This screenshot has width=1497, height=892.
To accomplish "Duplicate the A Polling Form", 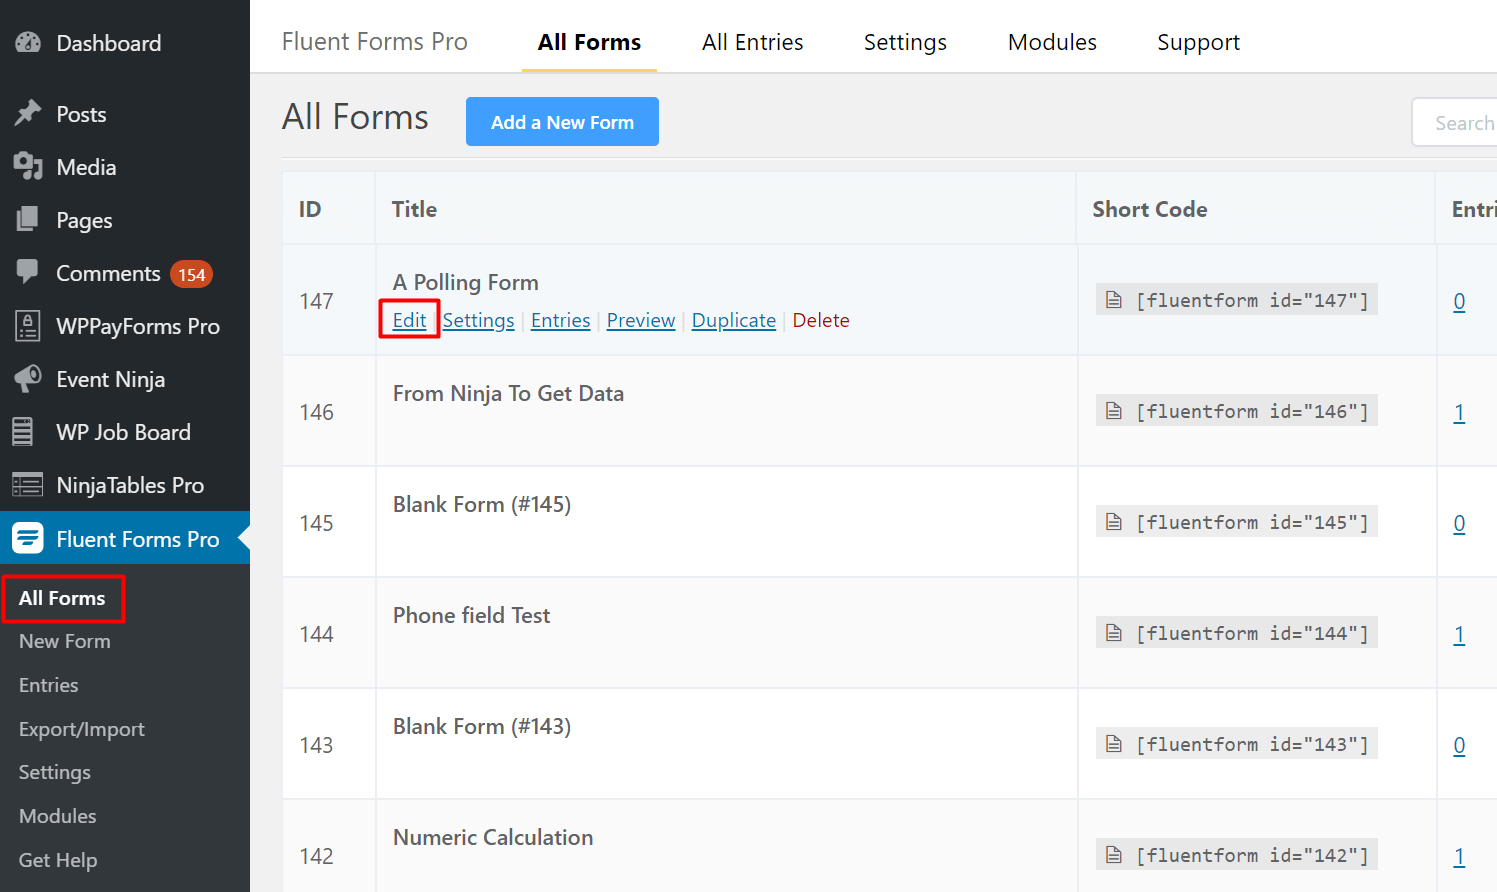I will tap(734, 320).
